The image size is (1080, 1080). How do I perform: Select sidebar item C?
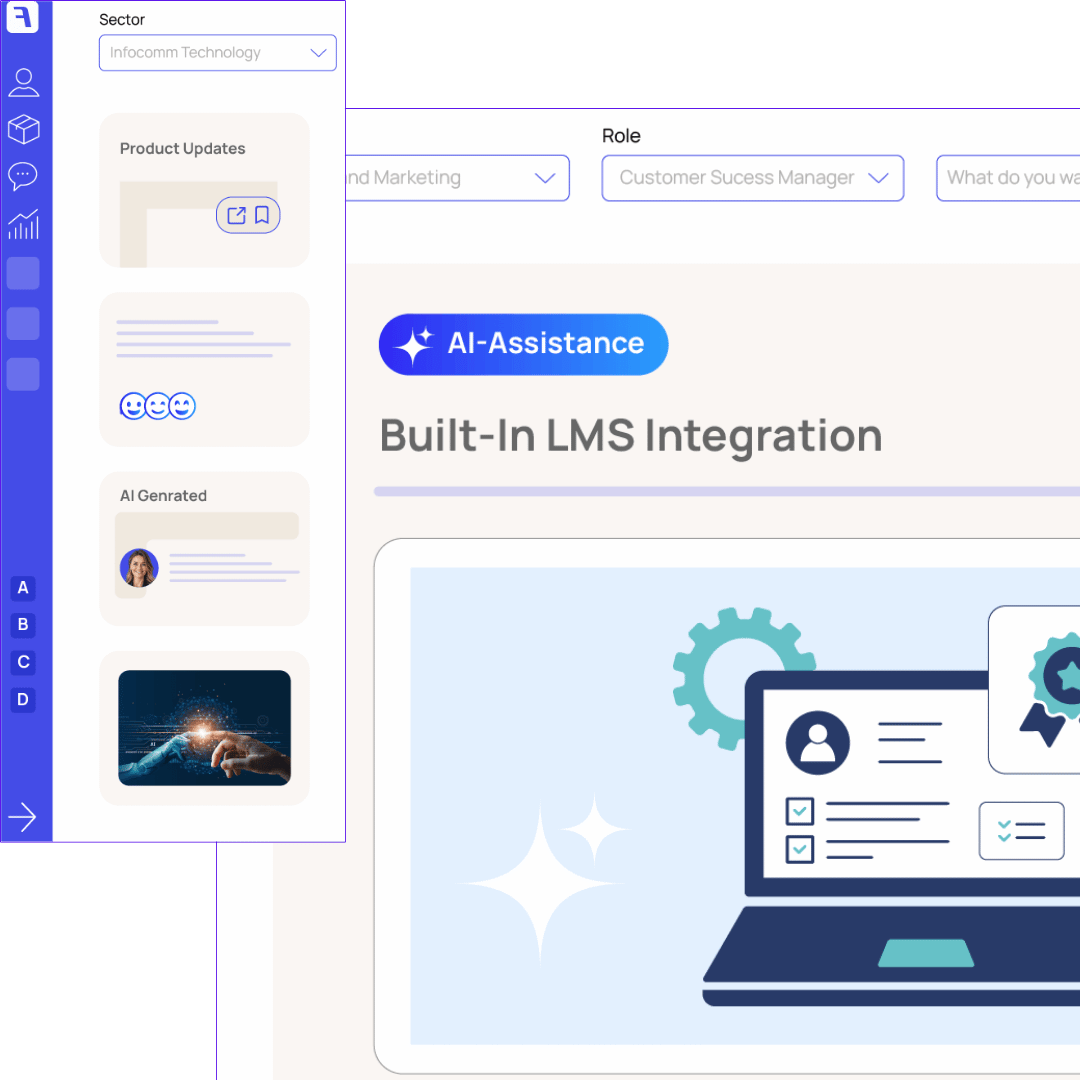23,662
